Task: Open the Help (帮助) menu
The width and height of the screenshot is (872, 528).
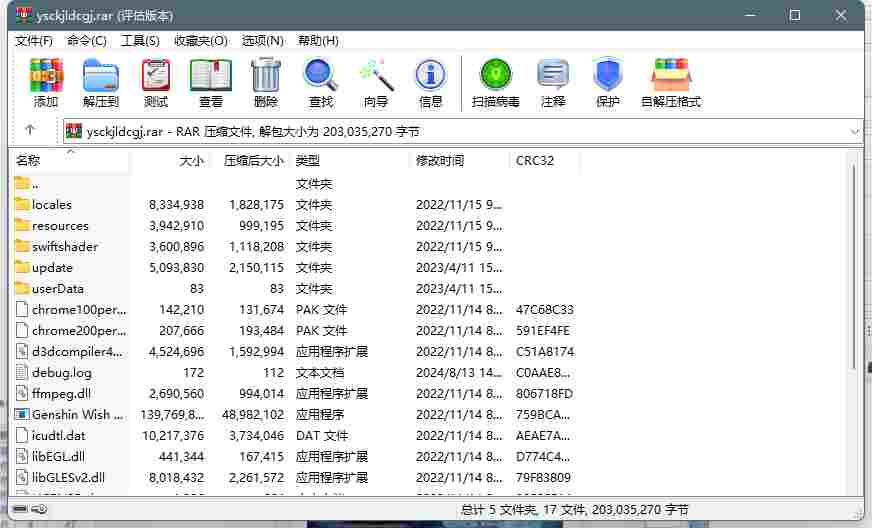Action: [318, 41]
